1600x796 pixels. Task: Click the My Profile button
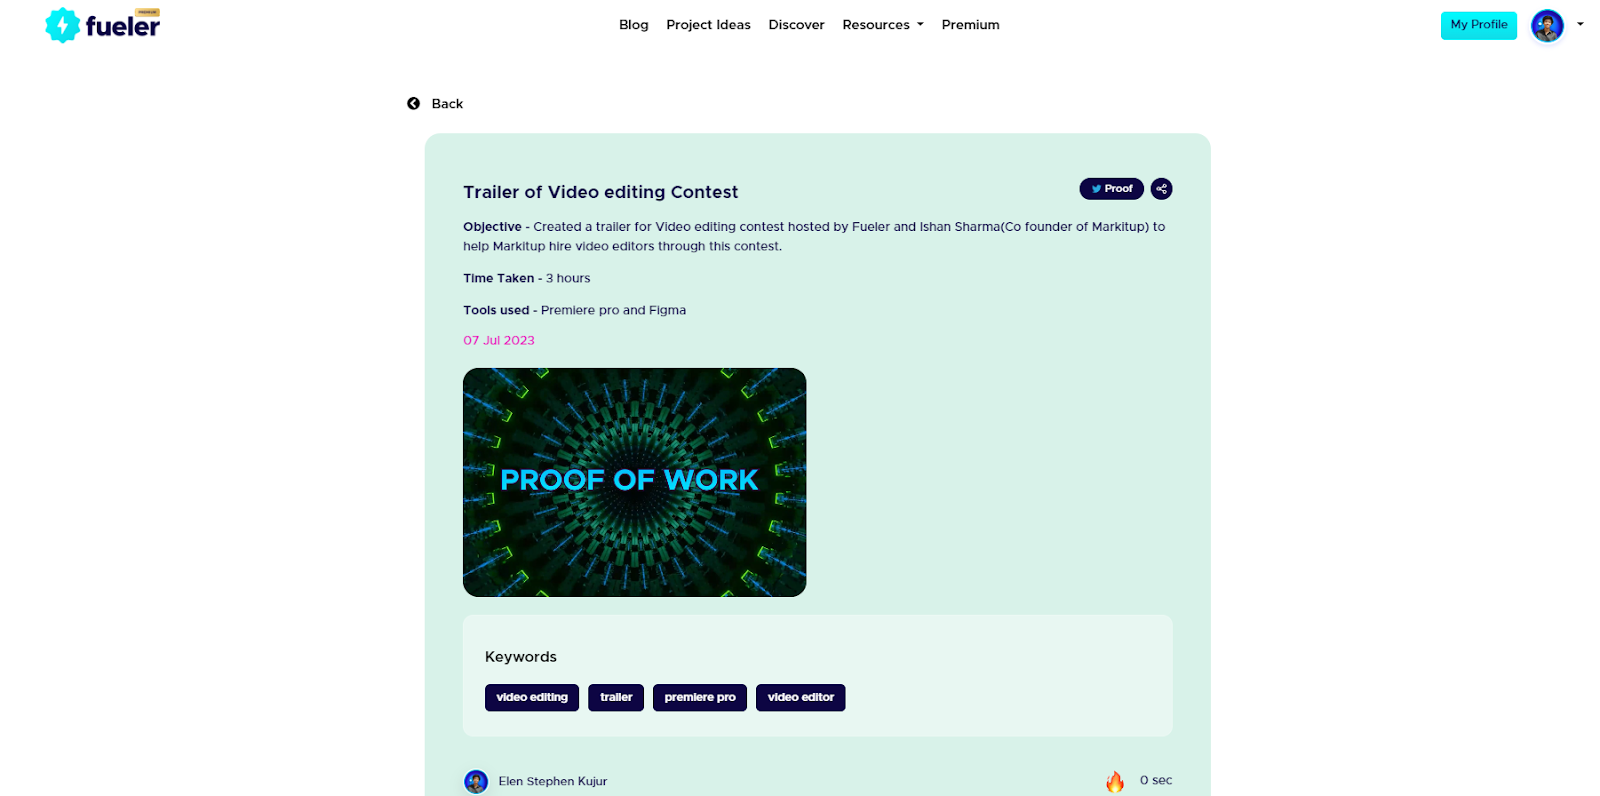[1479, 25]
